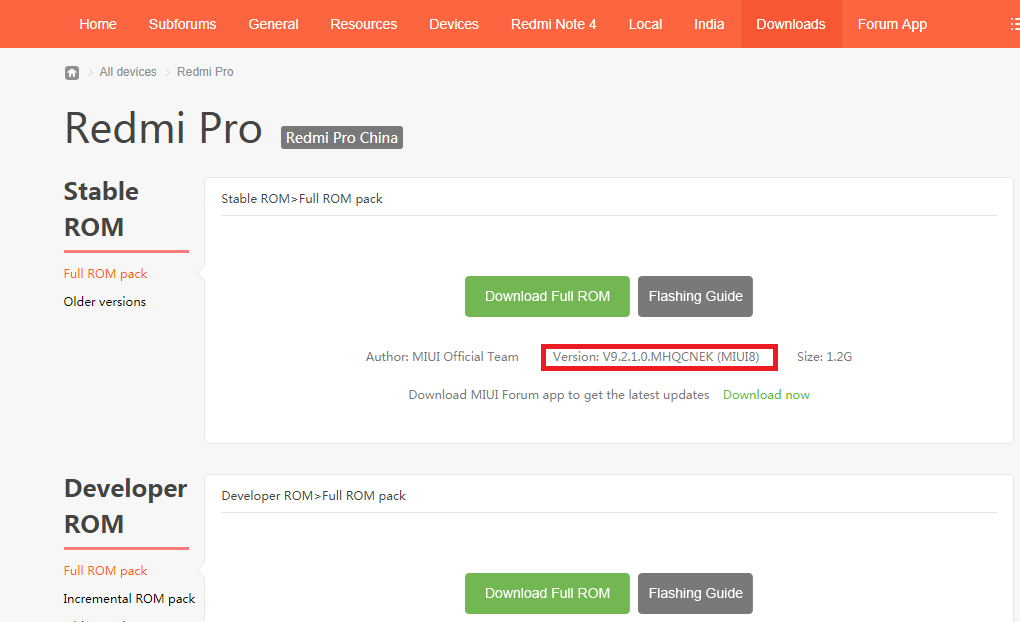The image size is (1020, 622).
Task: Open the Stable ROM Flashing Guide
Action: tap(695, 297)
